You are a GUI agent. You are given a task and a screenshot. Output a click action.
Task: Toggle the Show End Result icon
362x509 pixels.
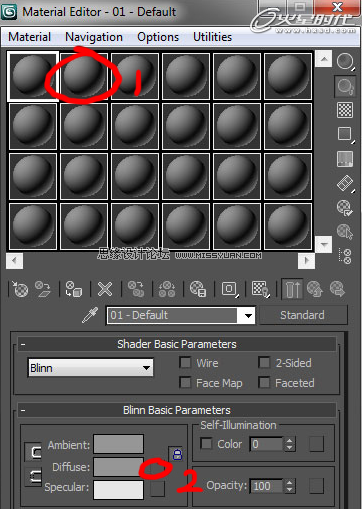(292, 289)
